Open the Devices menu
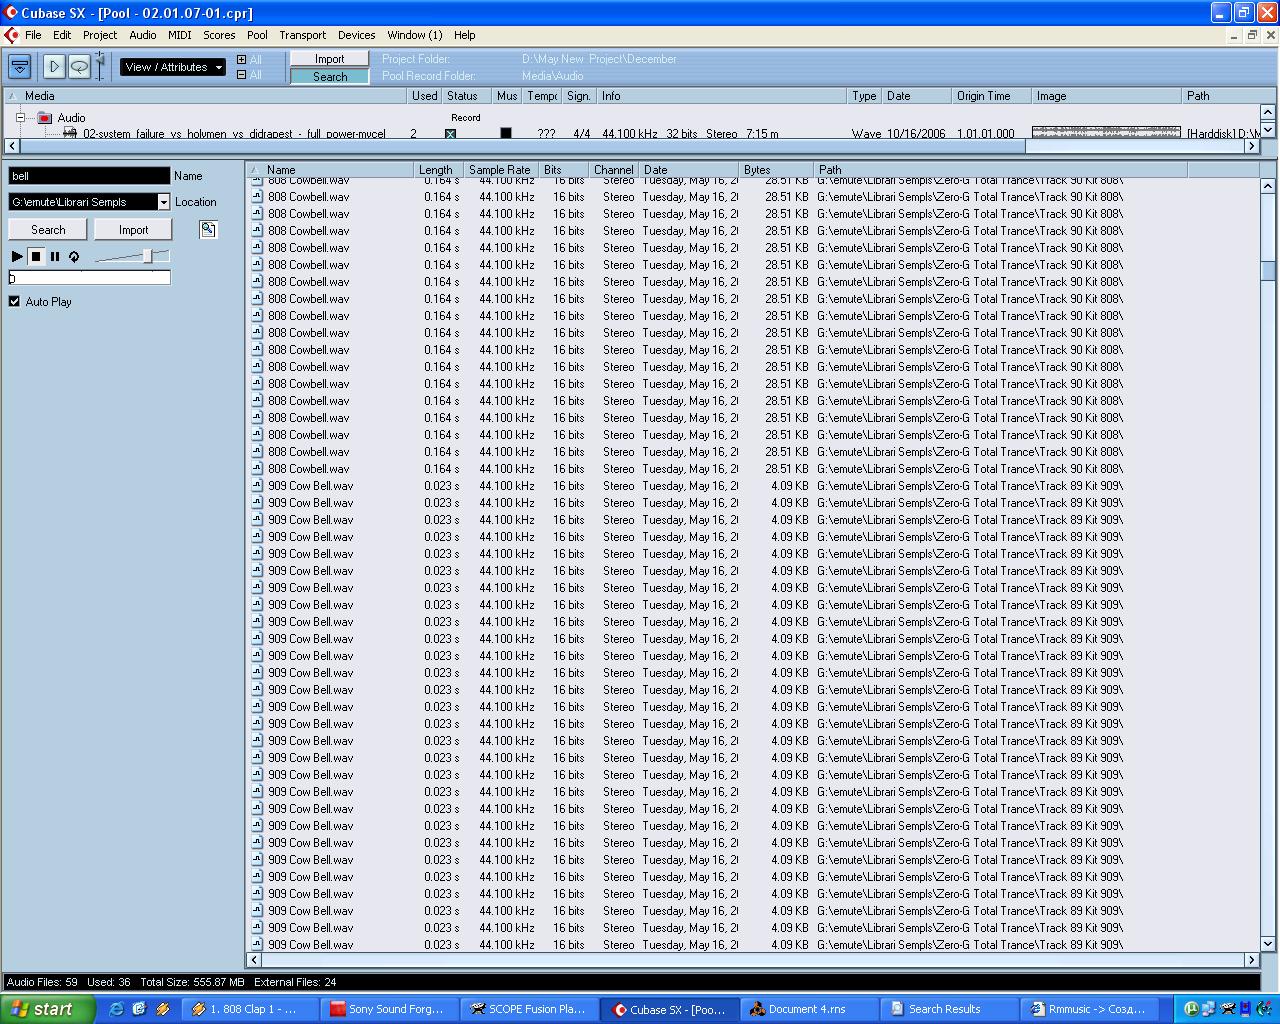Screen dimensions: 1280x1024 pyautogui.click(x=357, y=35)
